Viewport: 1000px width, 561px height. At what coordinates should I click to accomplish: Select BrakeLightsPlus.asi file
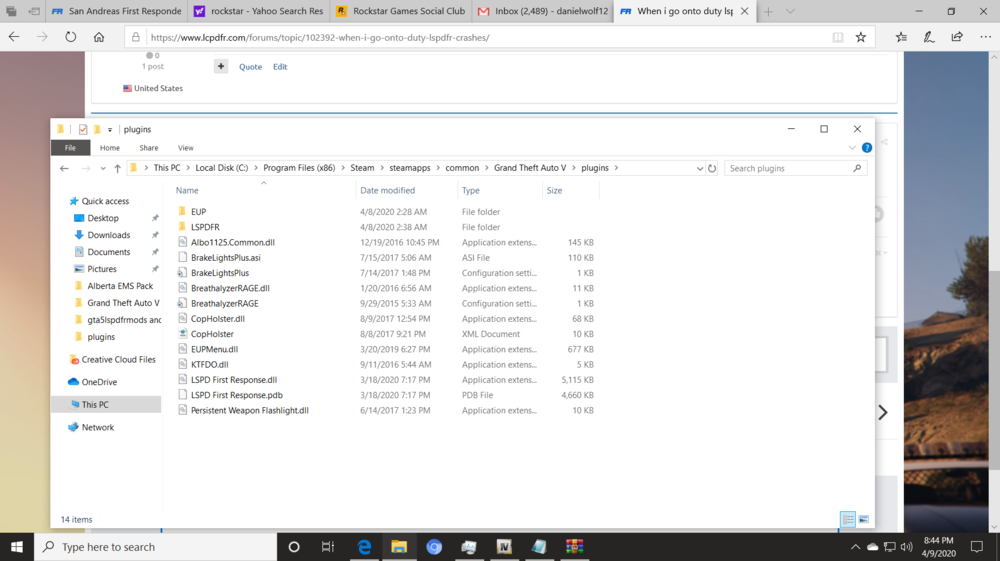tap(226, 258)
